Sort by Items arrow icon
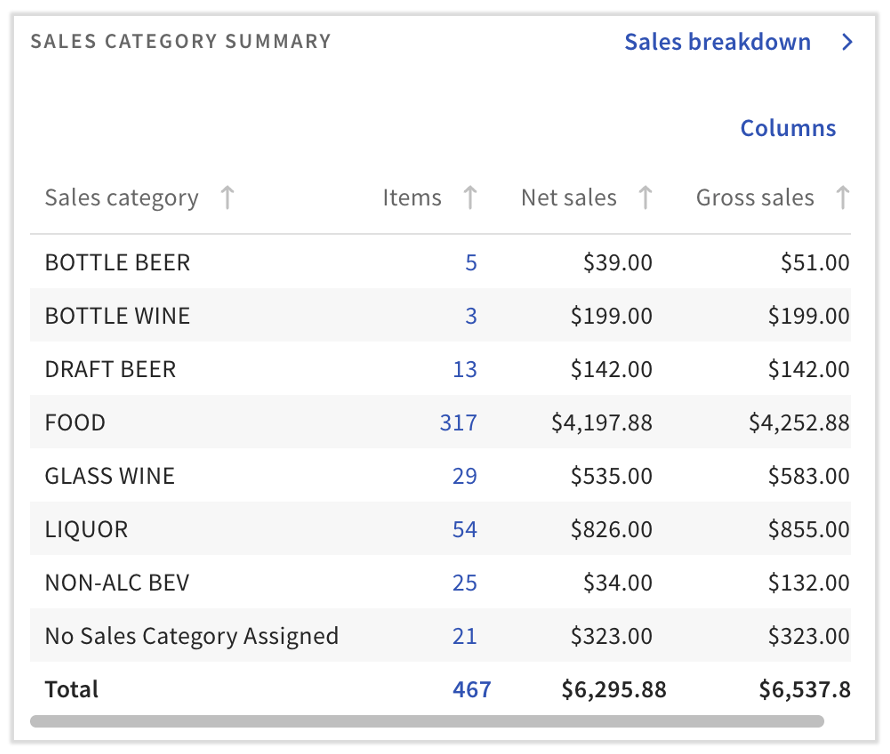The height and width of the screenshot is (754, 890). pyautogui.click(x=470, y=198)
